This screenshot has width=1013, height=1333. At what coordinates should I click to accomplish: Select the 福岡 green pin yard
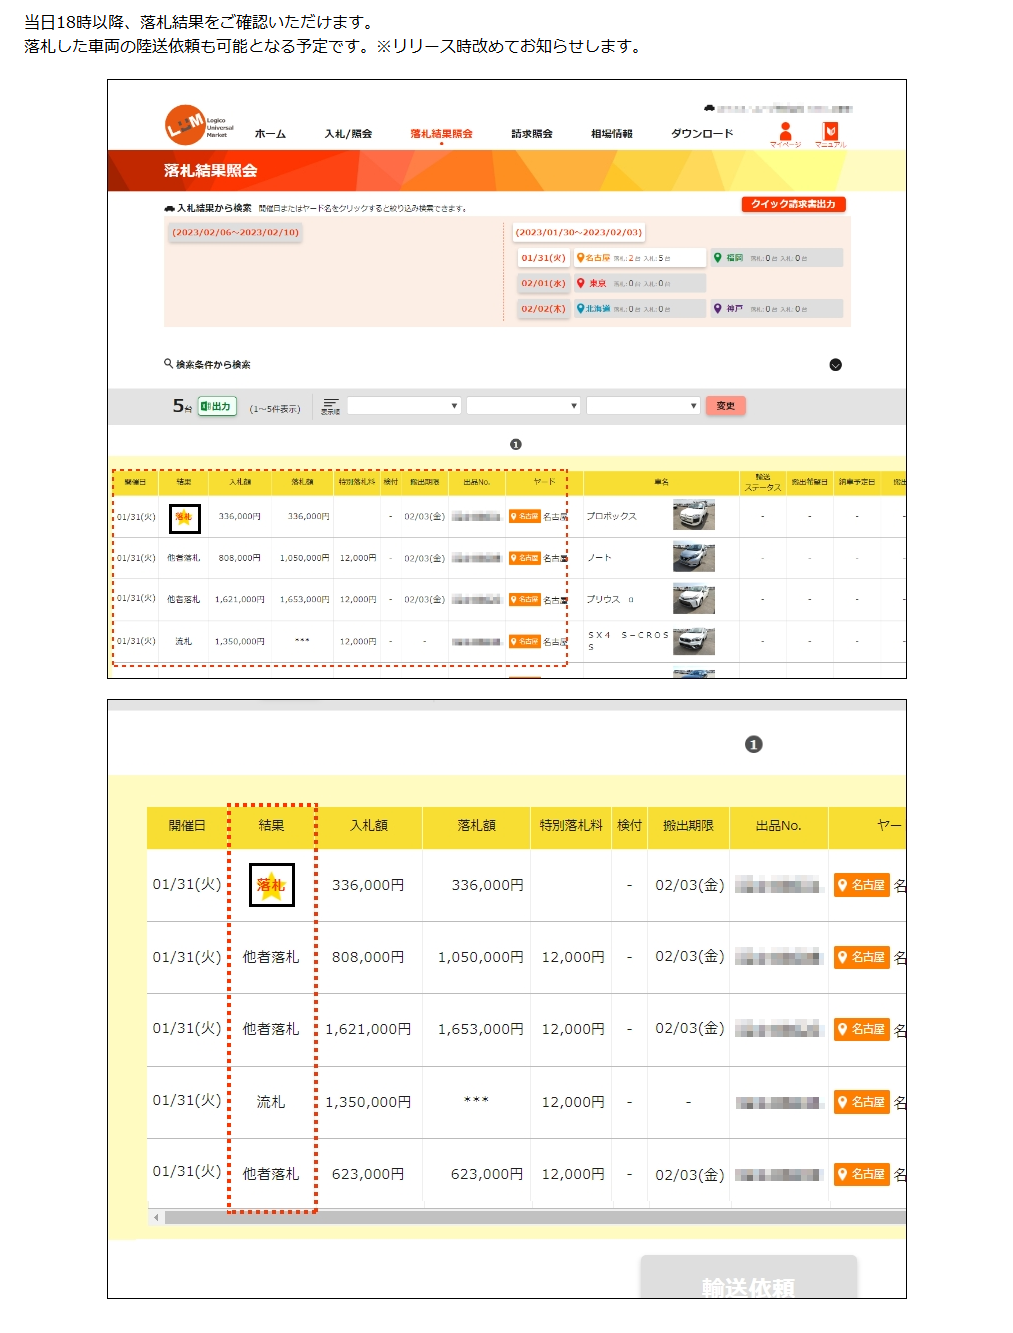coord(728,258)
